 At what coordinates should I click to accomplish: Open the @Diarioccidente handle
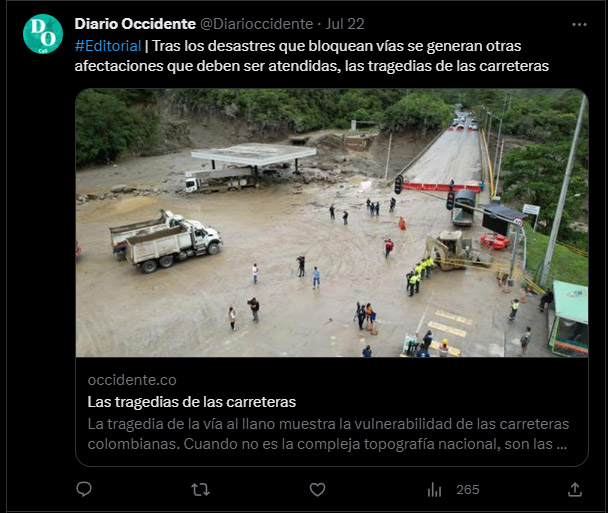coord(257,24)
